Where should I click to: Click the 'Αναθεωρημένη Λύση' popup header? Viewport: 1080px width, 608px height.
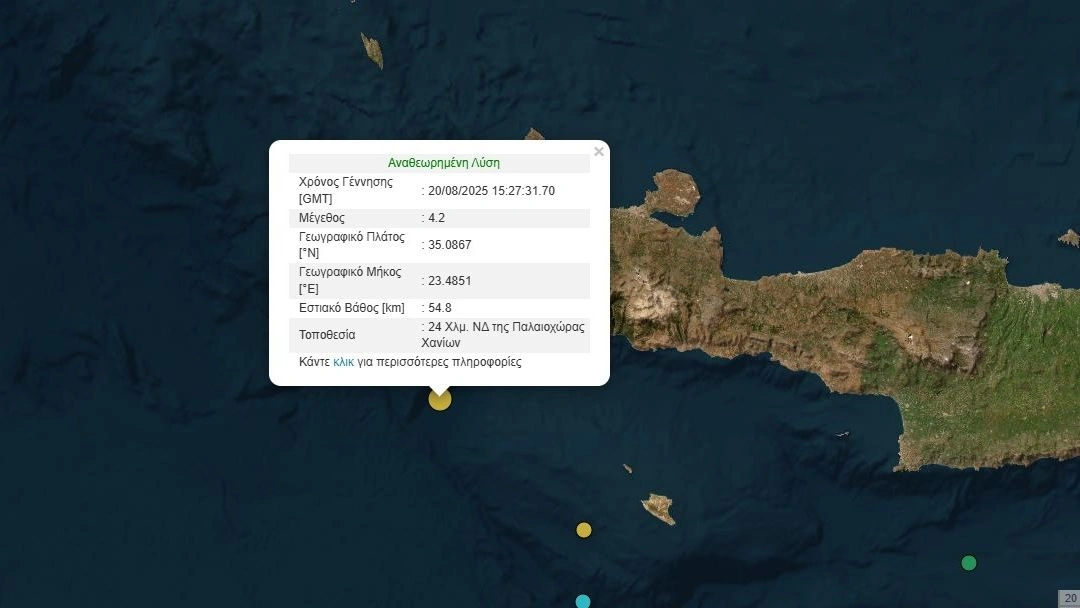pos(443,162)
